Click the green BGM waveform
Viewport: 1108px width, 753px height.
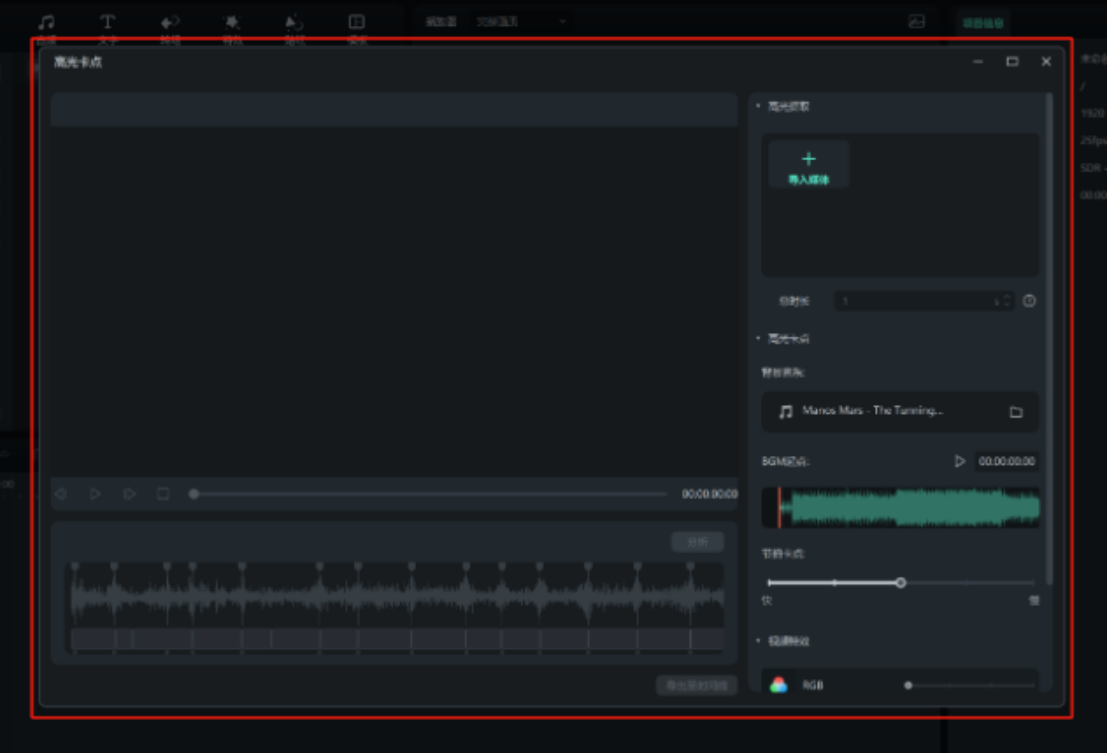click(x=910, y=508)
